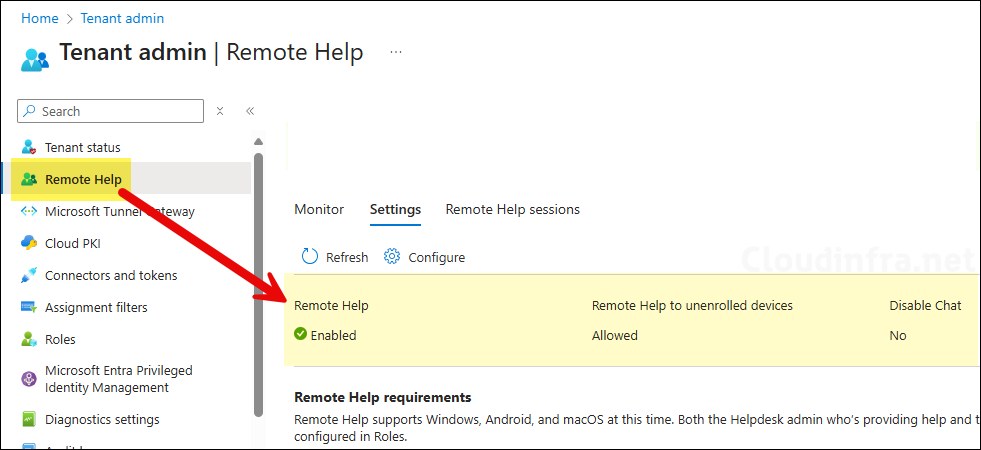
Task: Open the Cloud PKI icon
Action: (29, 243)
